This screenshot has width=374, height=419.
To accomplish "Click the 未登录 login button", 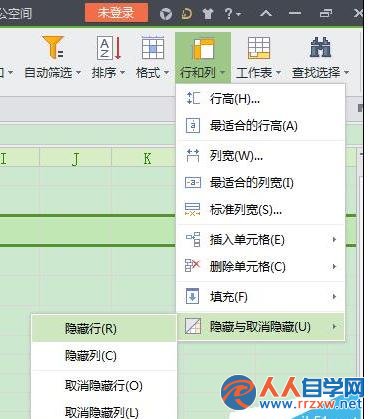I will [116, 13].
